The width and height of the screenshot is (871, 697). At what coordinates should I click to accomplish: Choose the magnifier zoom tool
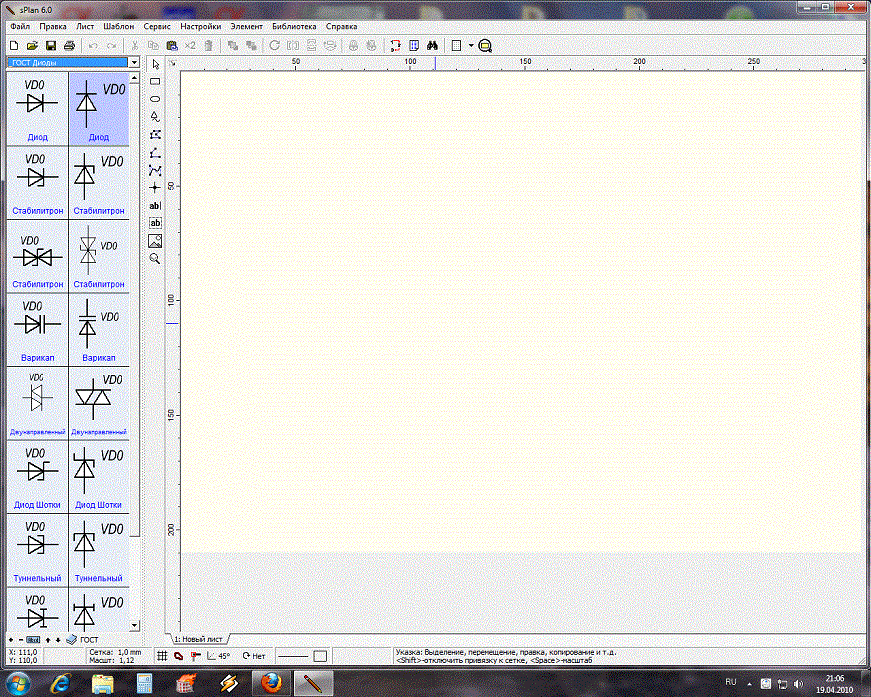point(155,258)
